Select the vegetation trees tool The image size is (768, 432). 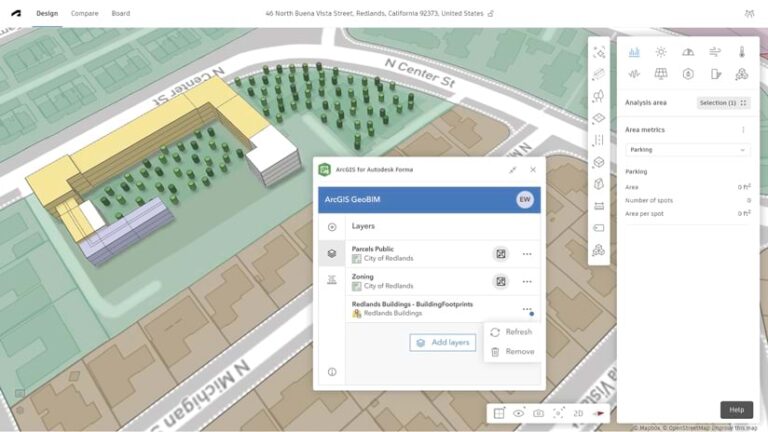point(599,96)
